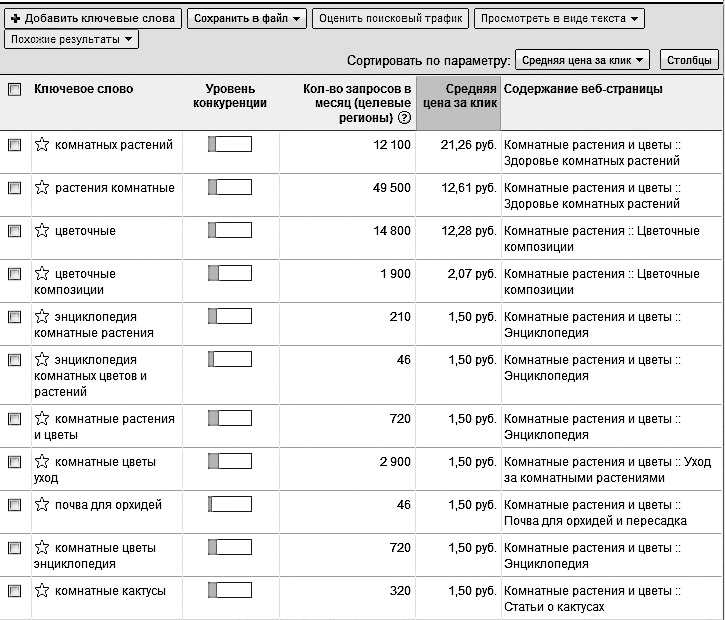Sort by 'Уровень конкуренции' column header
Viewport: 725px width, 620px height.
(x=230, y=96)
